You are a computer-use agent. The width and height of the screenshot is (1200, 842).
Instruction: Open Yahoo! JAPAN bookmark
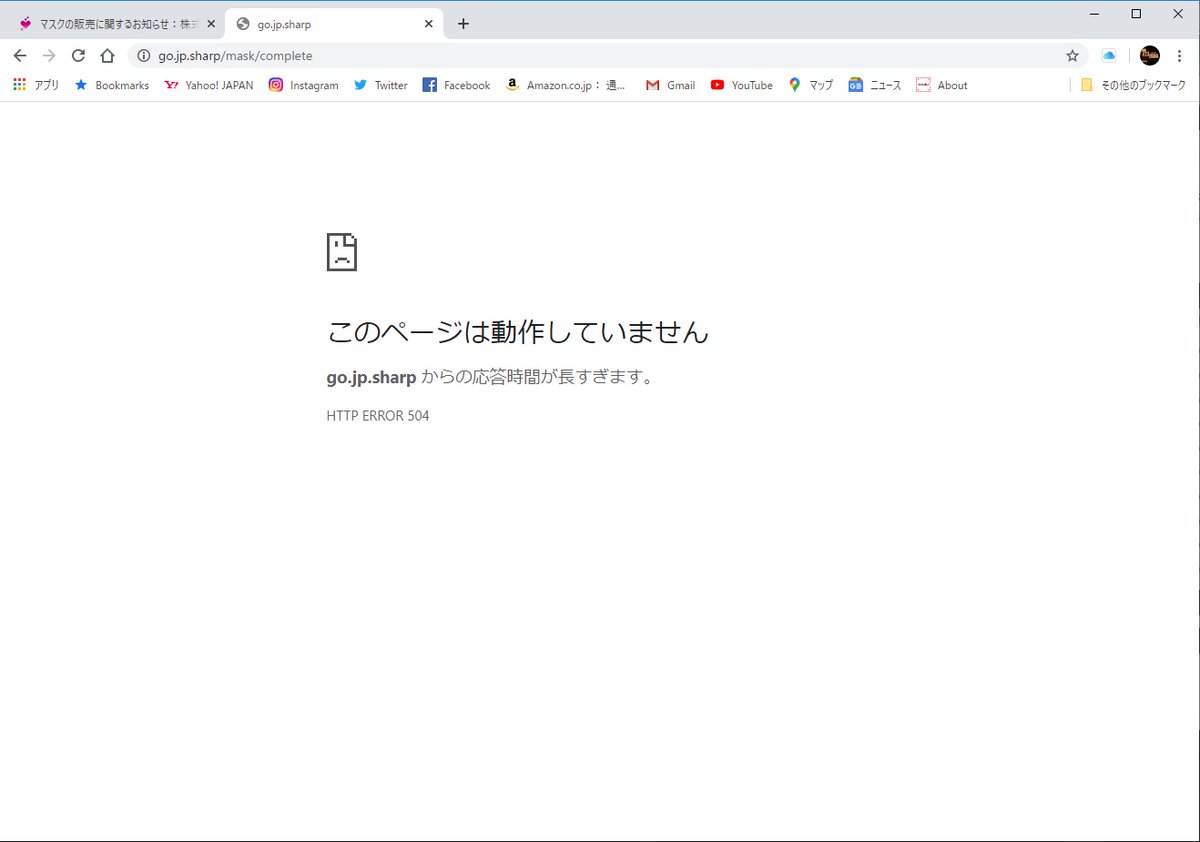(209, 85)
